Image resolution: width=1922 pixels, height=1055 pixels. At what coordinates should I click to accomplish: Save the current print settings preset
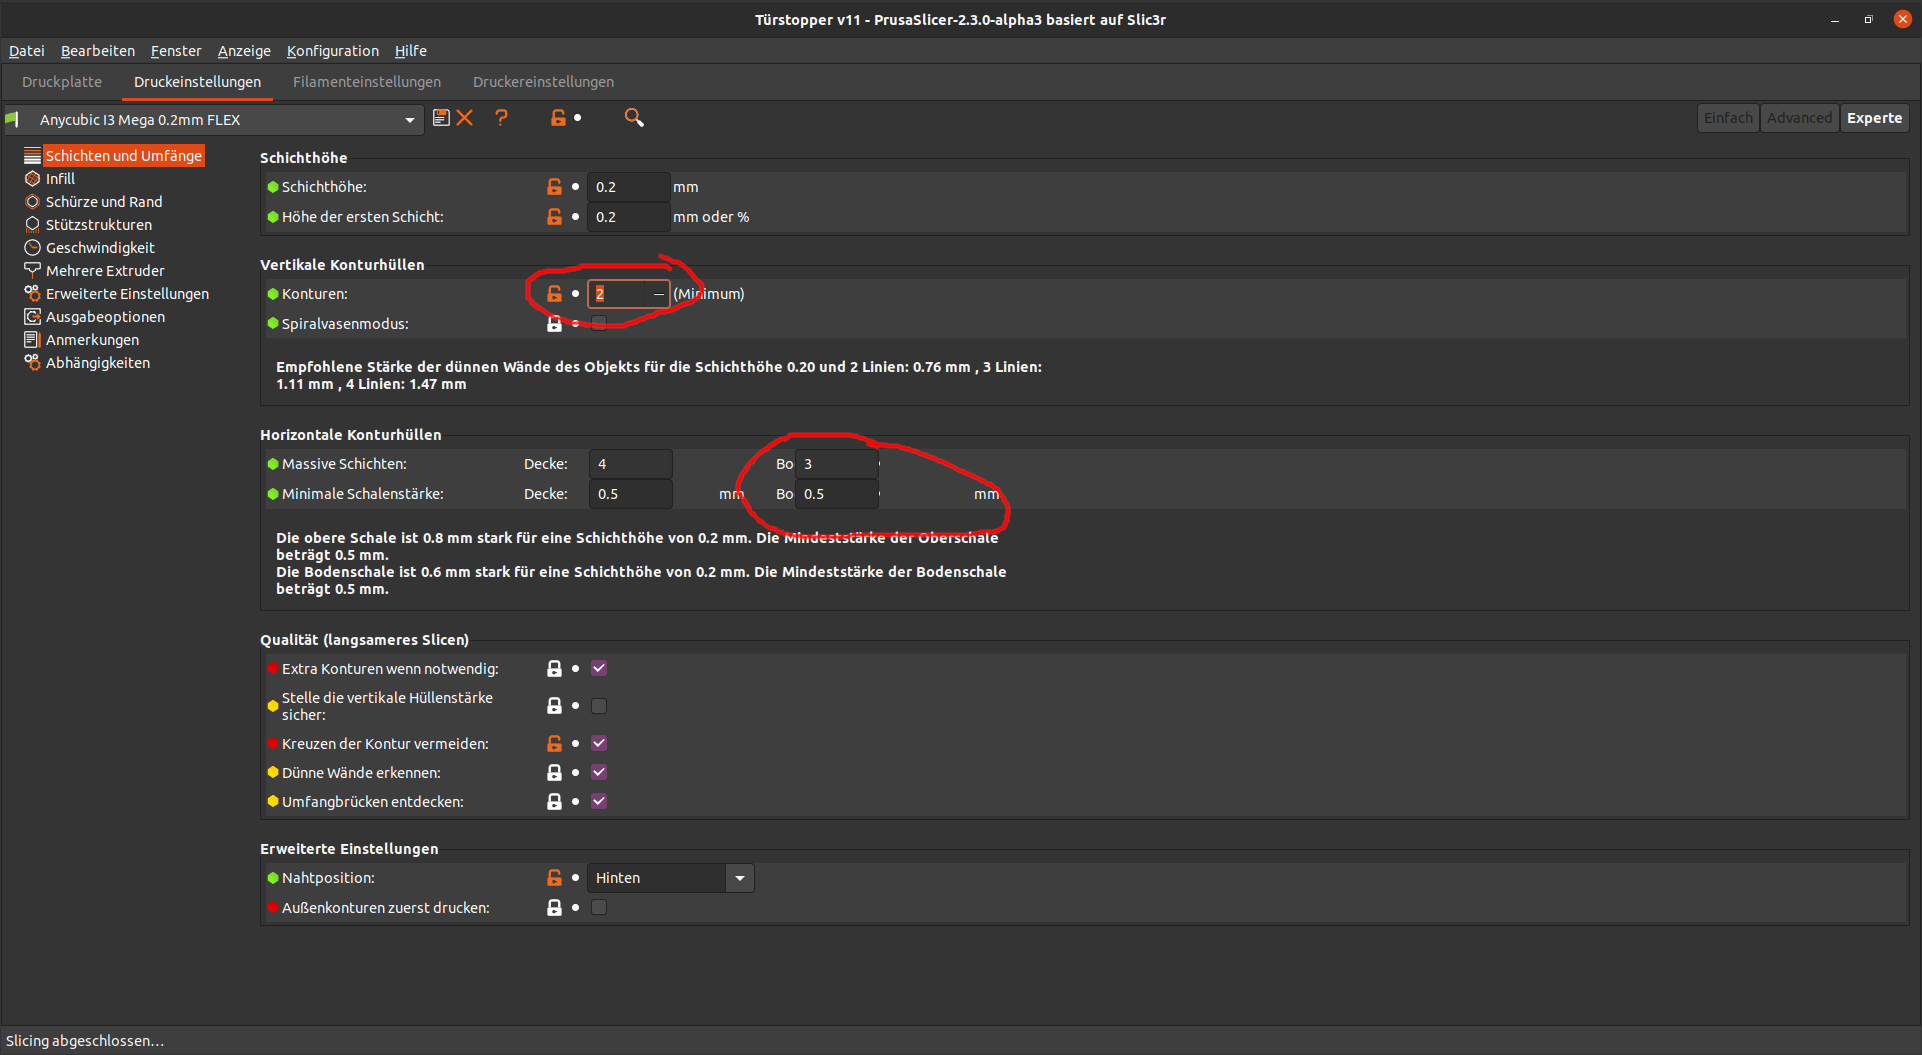[x=441, y=117]
